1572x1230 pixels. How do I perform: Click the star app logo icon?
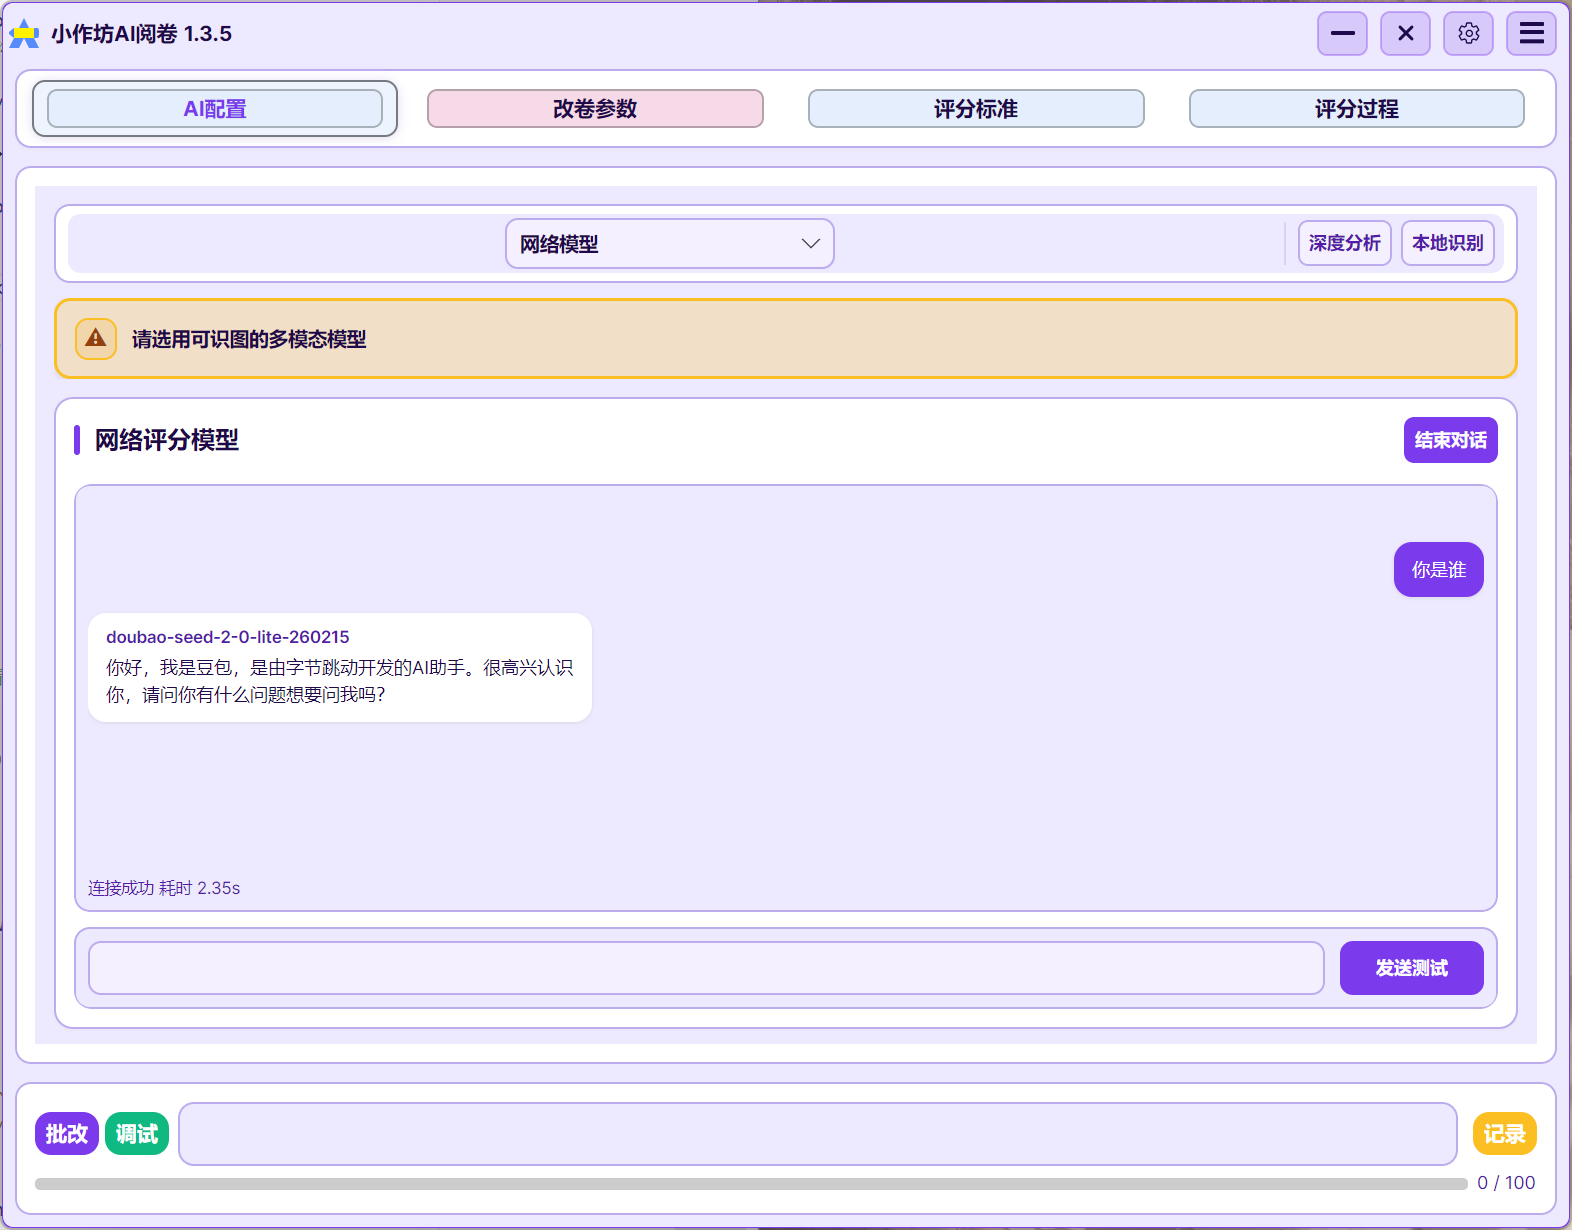[x=24, y=34]
